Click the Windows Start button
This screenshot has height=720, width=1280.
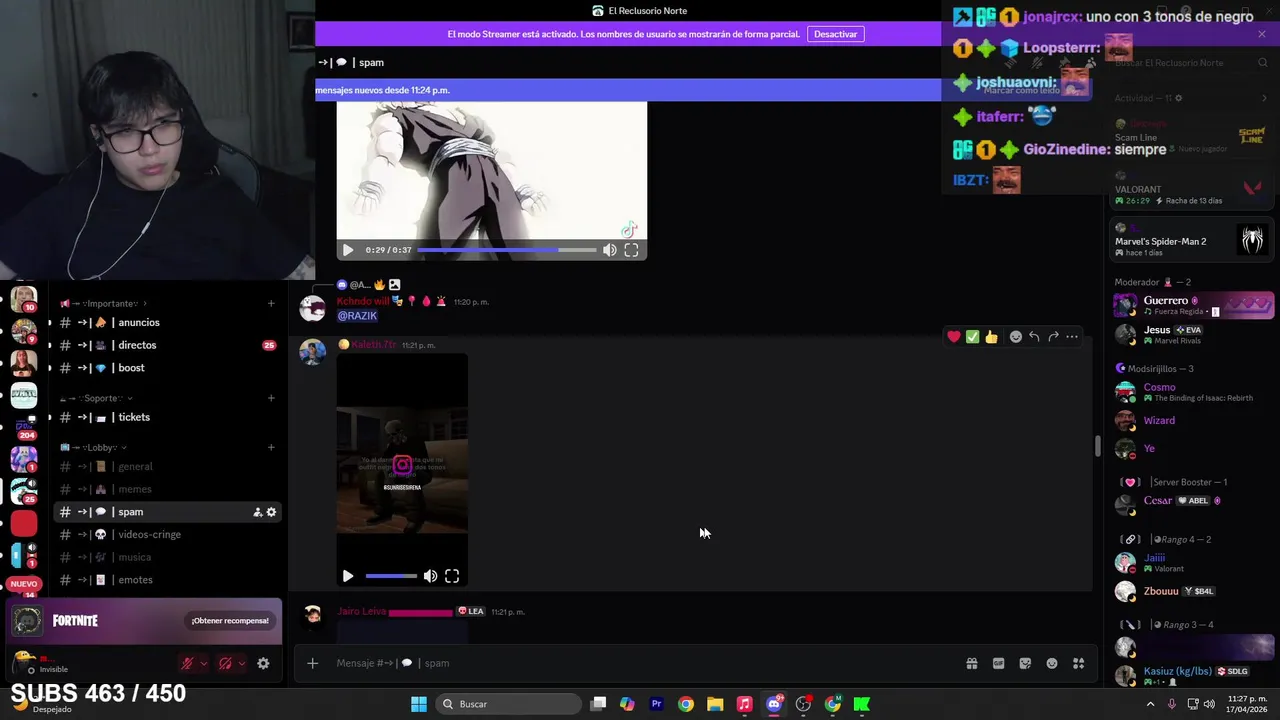coord(419,704)
